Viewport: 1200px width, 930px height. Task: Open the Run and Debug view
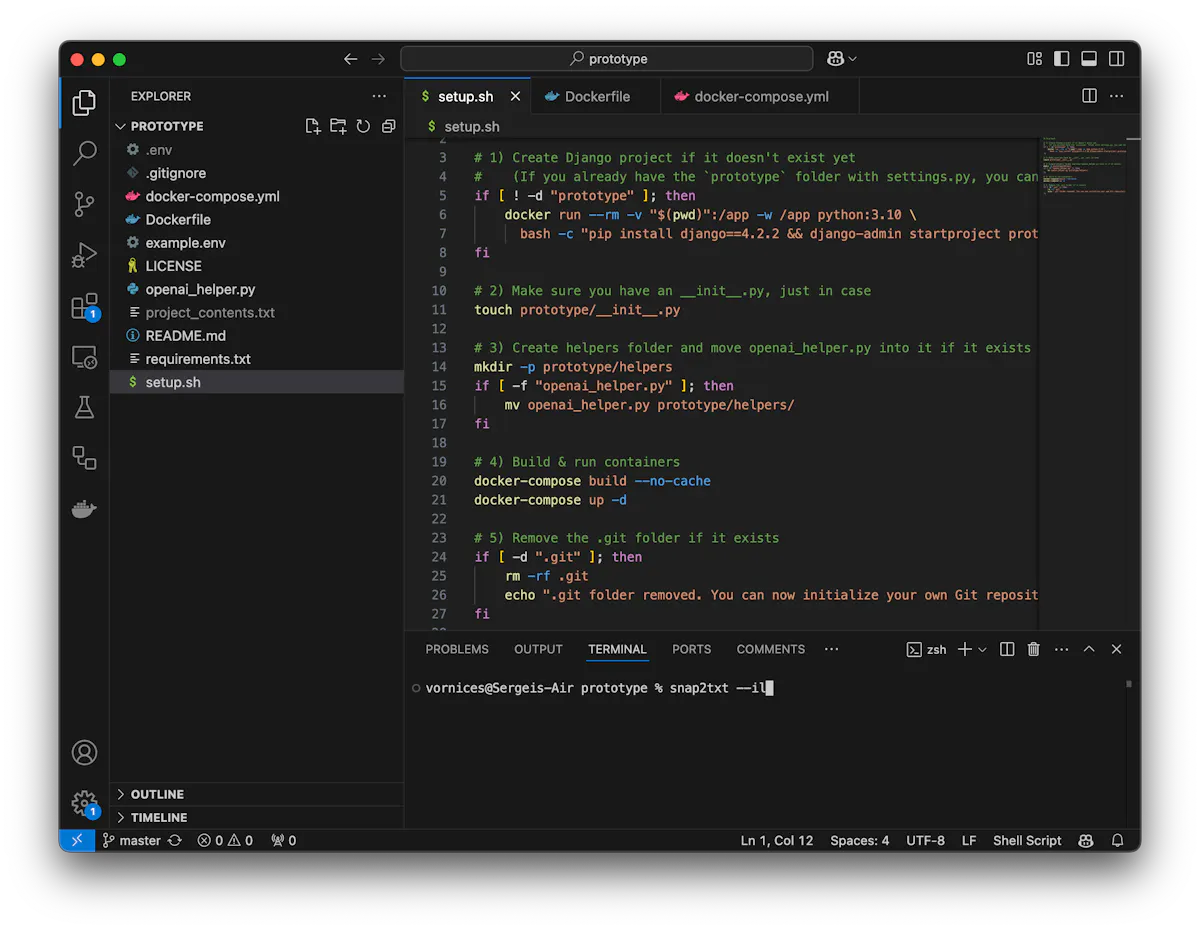85,255
